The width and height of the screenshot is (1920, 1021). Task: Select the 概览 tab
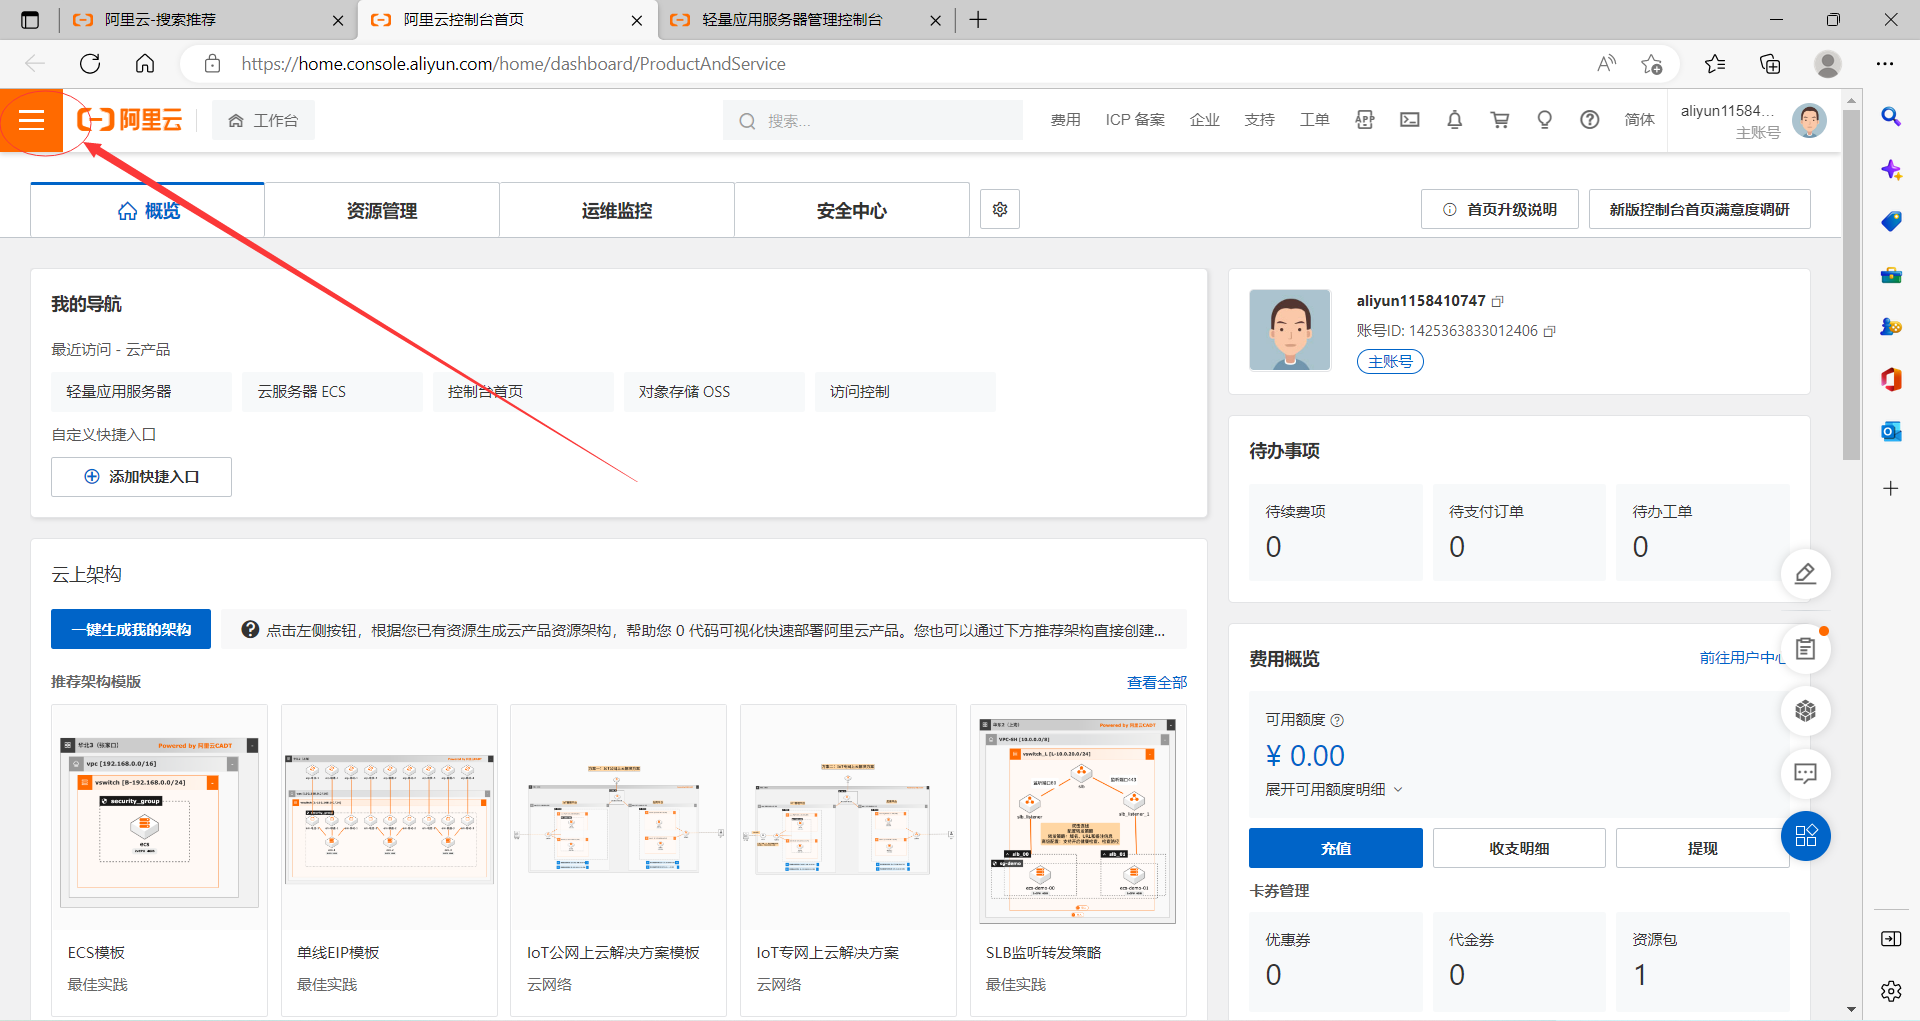tap(148, 210)
